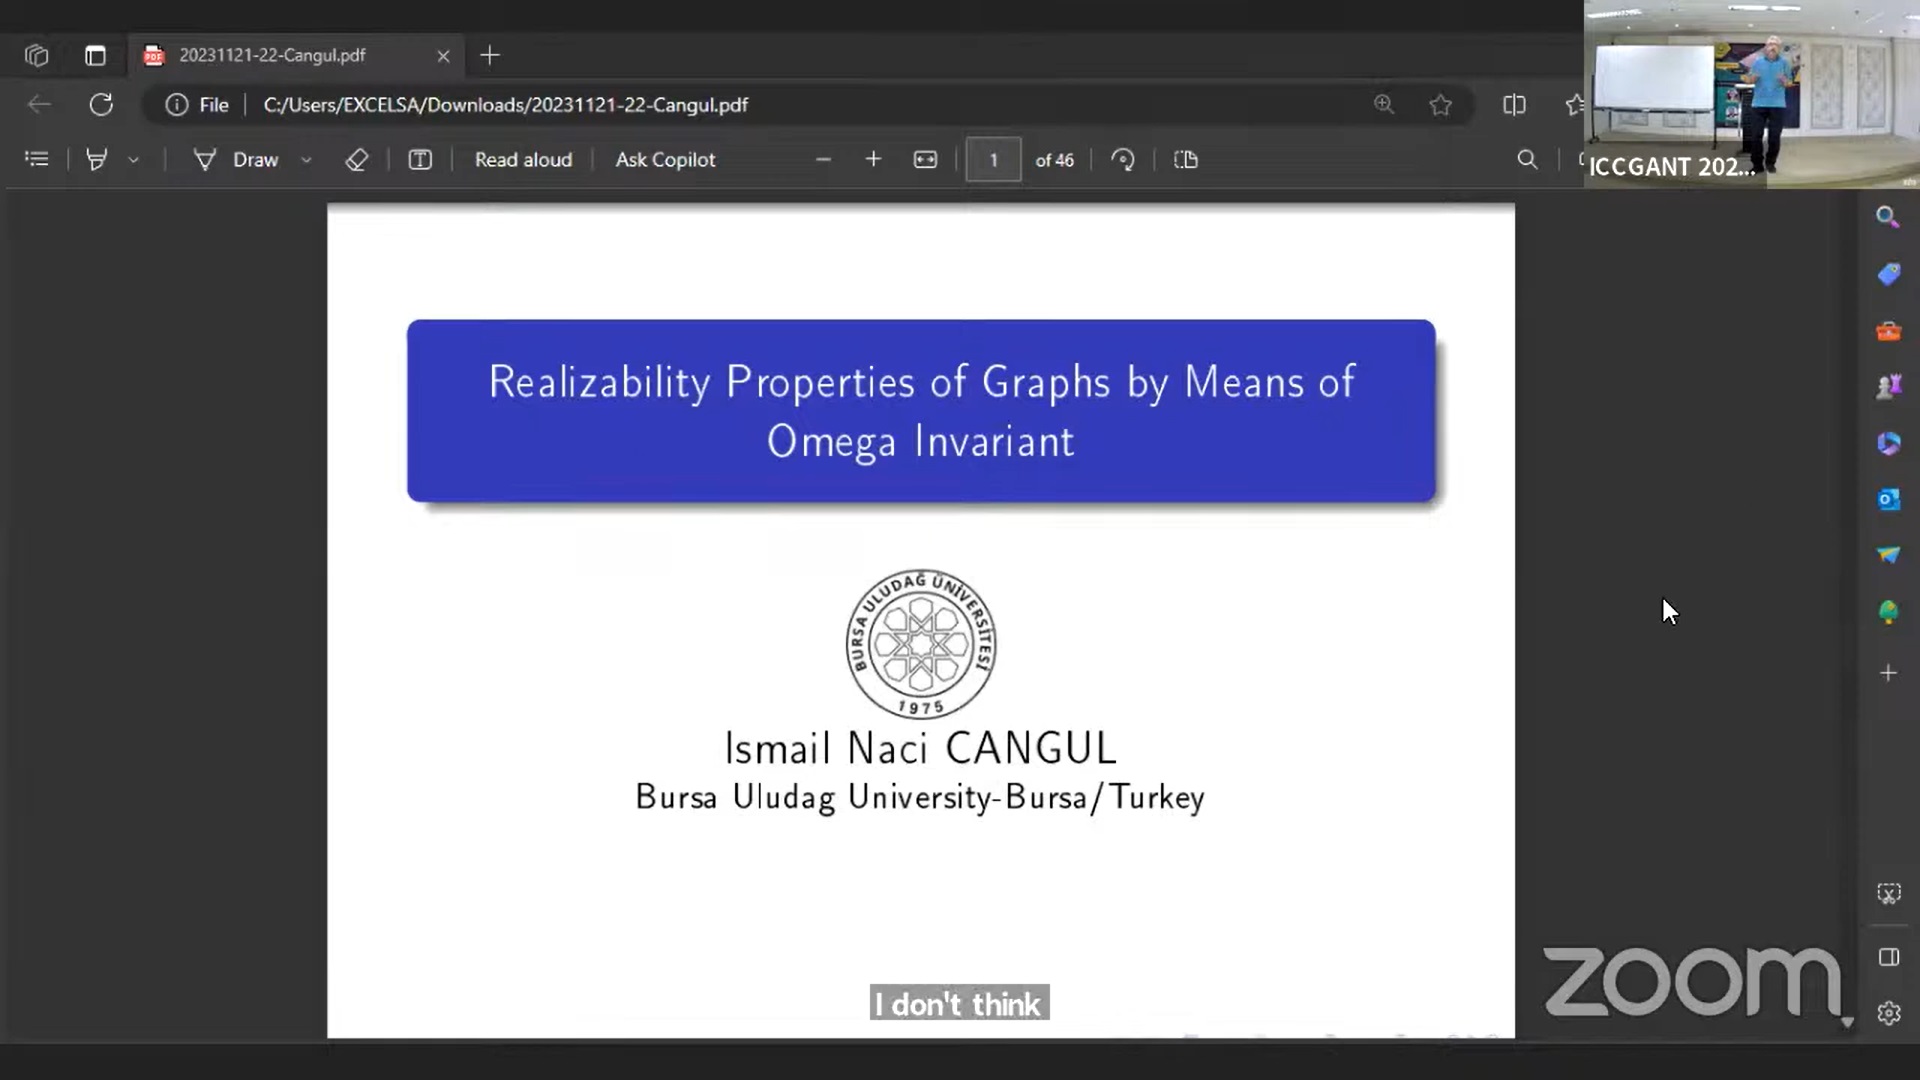The width and height of the screenshot is (1920, 1080).
Task: Open a new browser tab
Action: click(489, 56)
